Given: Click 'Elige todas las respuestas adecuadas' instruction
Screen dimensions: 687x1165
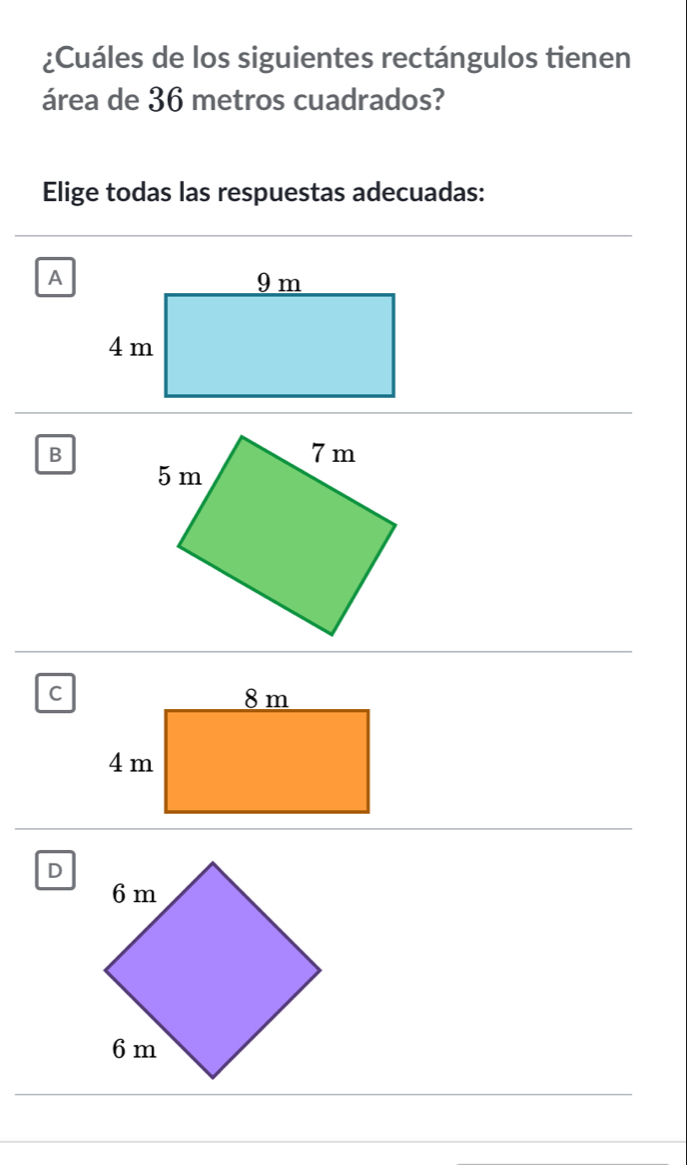Looking at the screenshot, I should (264, 192).
